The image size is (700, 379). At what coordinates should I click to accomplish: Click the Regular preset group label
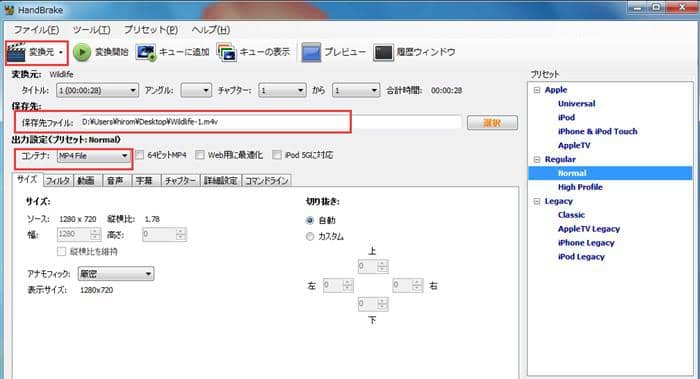pyautogui.click(x=560, y=159)
